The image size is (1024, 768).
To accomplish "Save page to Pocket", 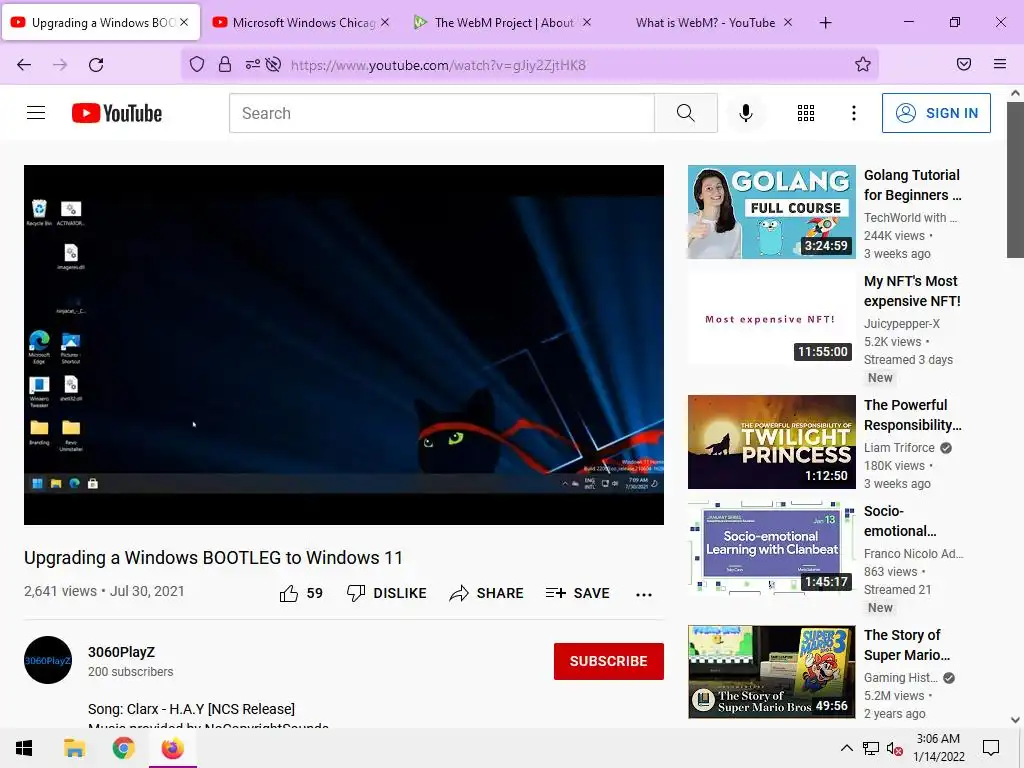I will click(963, 64).
